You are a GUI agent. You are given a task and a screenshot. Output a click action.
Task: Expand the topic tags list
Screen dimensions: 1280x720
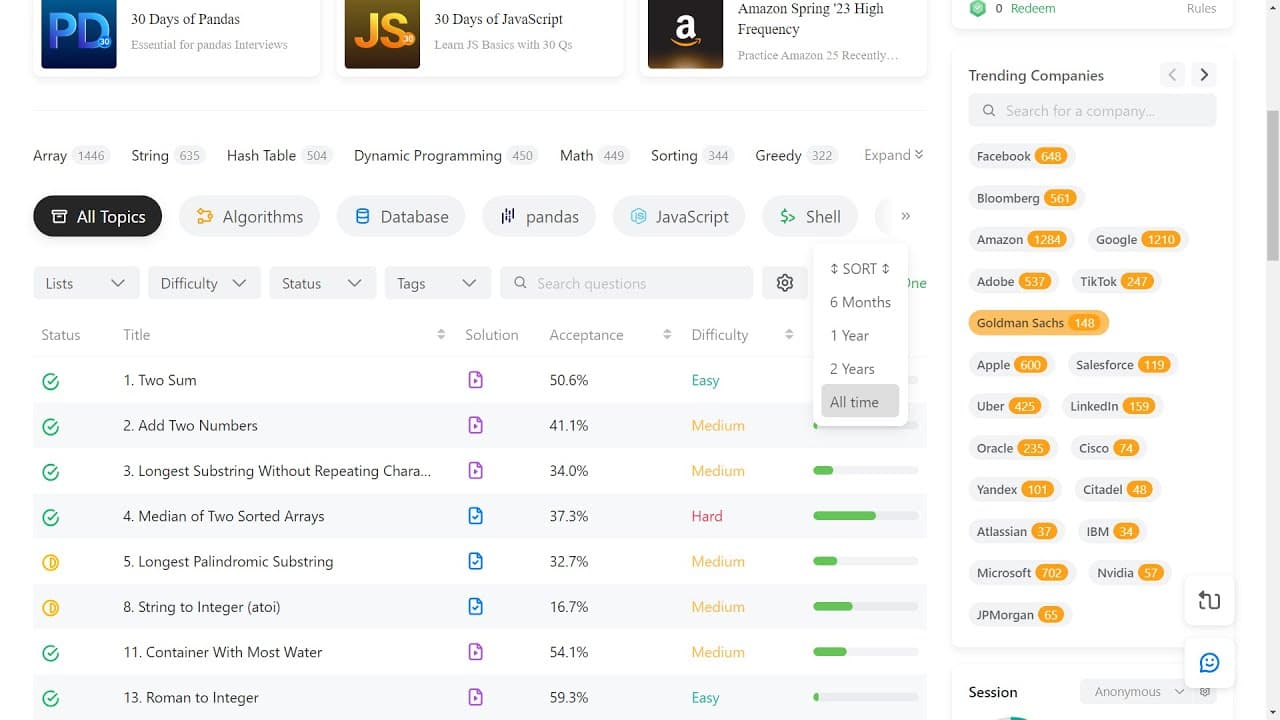pos(894,155)
